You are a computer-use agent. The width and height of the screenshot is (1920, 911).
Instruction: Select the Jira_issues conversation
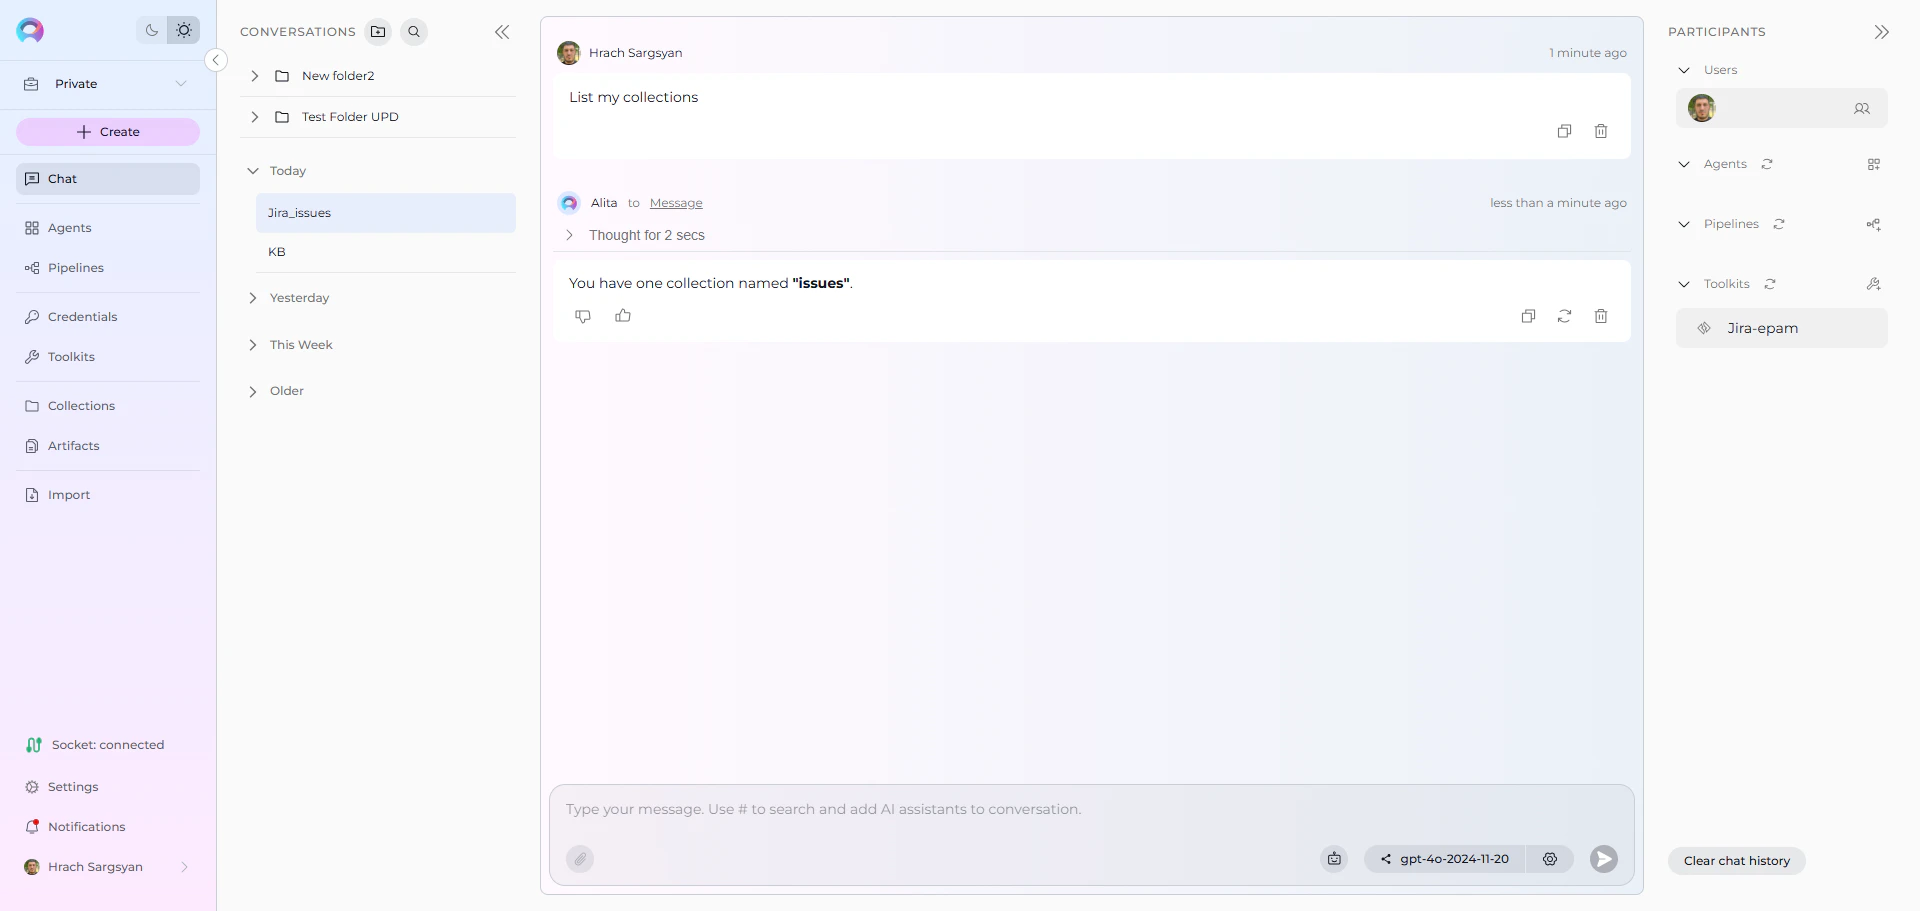point(386,212)
